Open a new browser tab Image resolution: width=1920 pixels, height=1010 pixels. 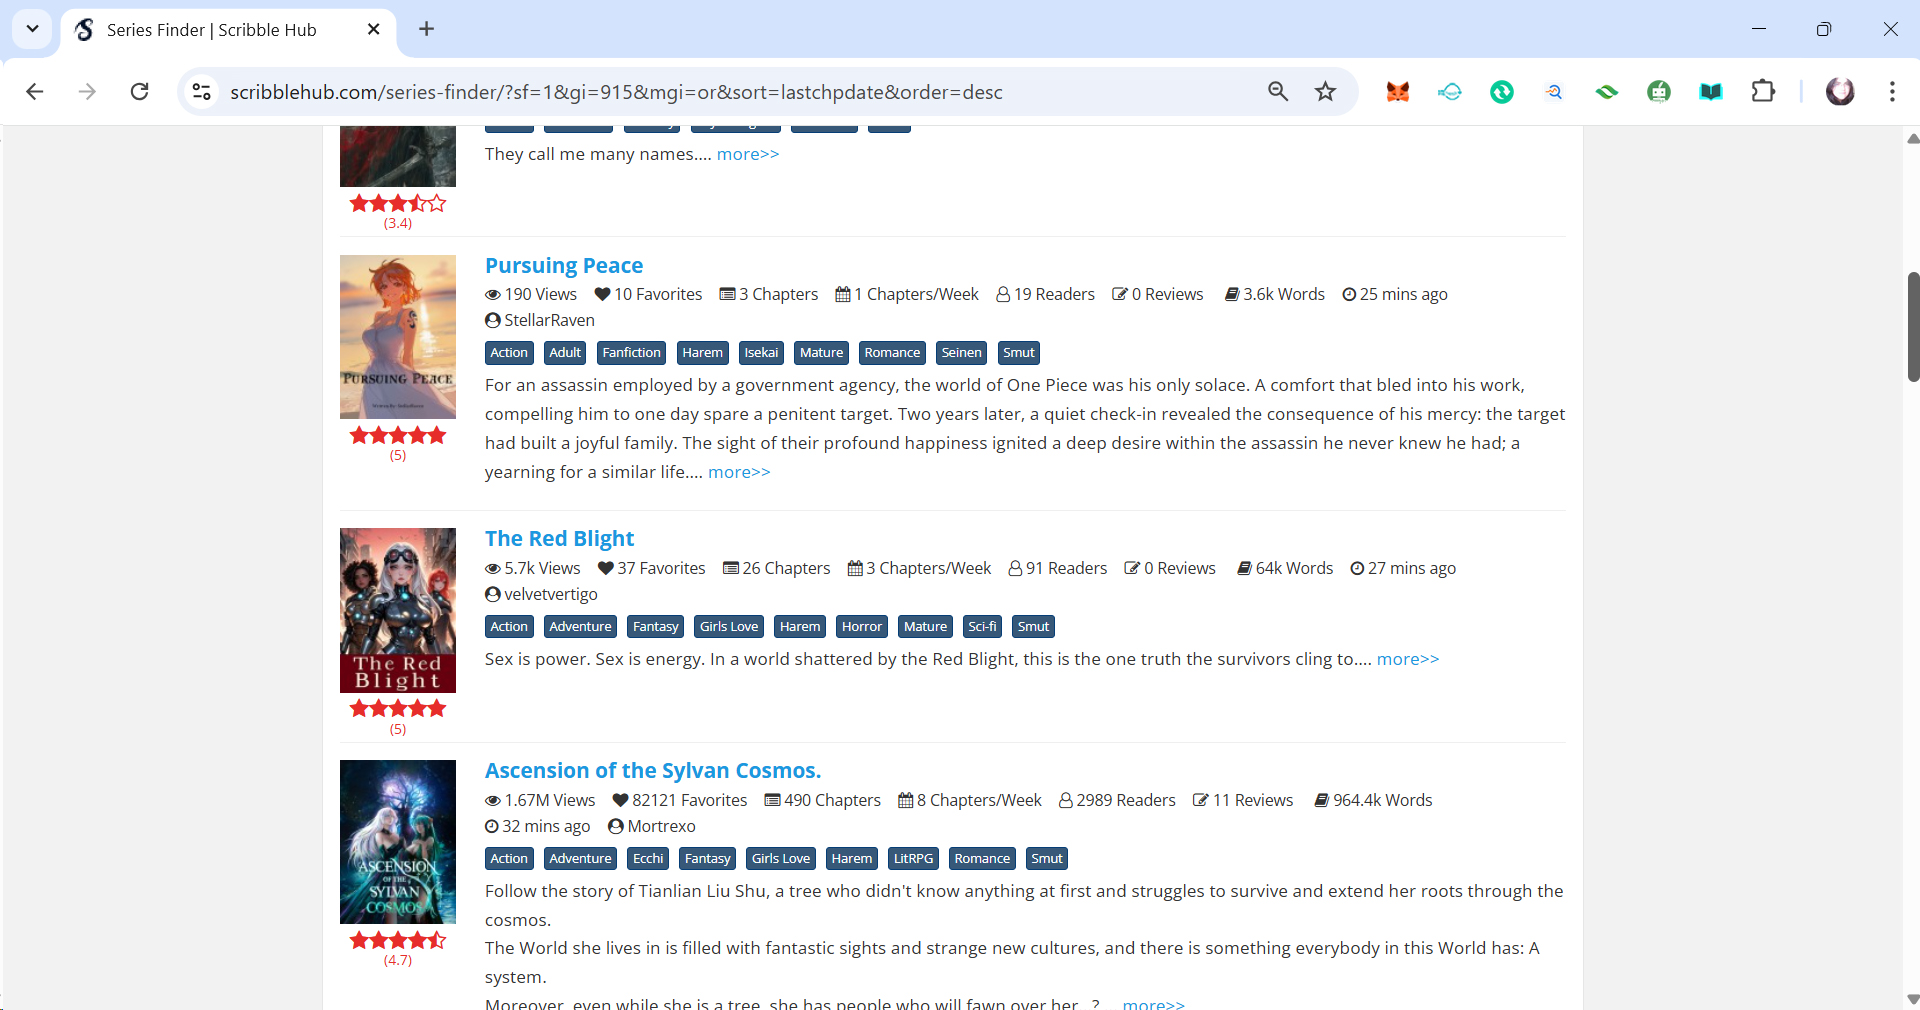pyautogui.click(x=426, y=29)
